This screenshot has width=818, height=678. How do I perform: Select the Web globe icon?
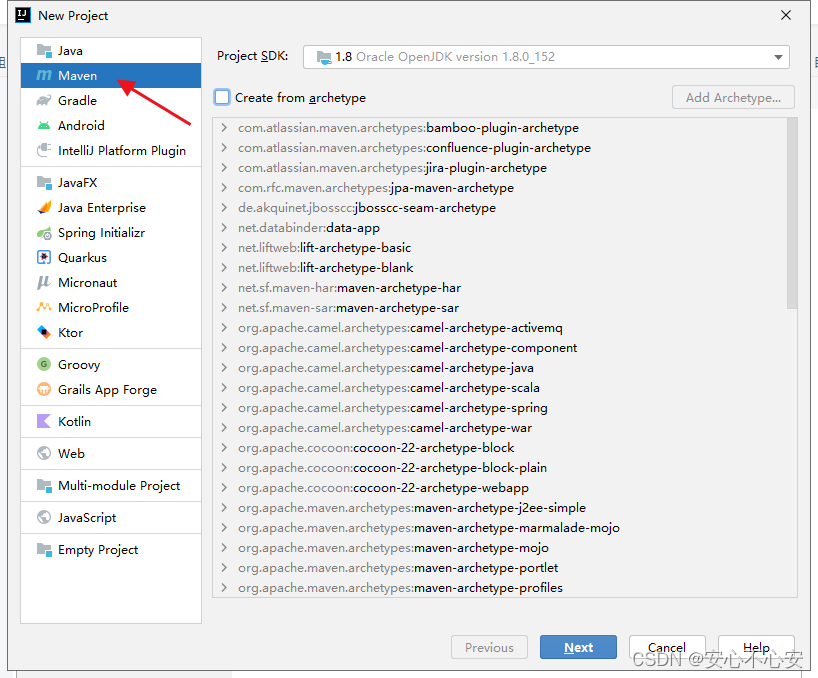44,453
